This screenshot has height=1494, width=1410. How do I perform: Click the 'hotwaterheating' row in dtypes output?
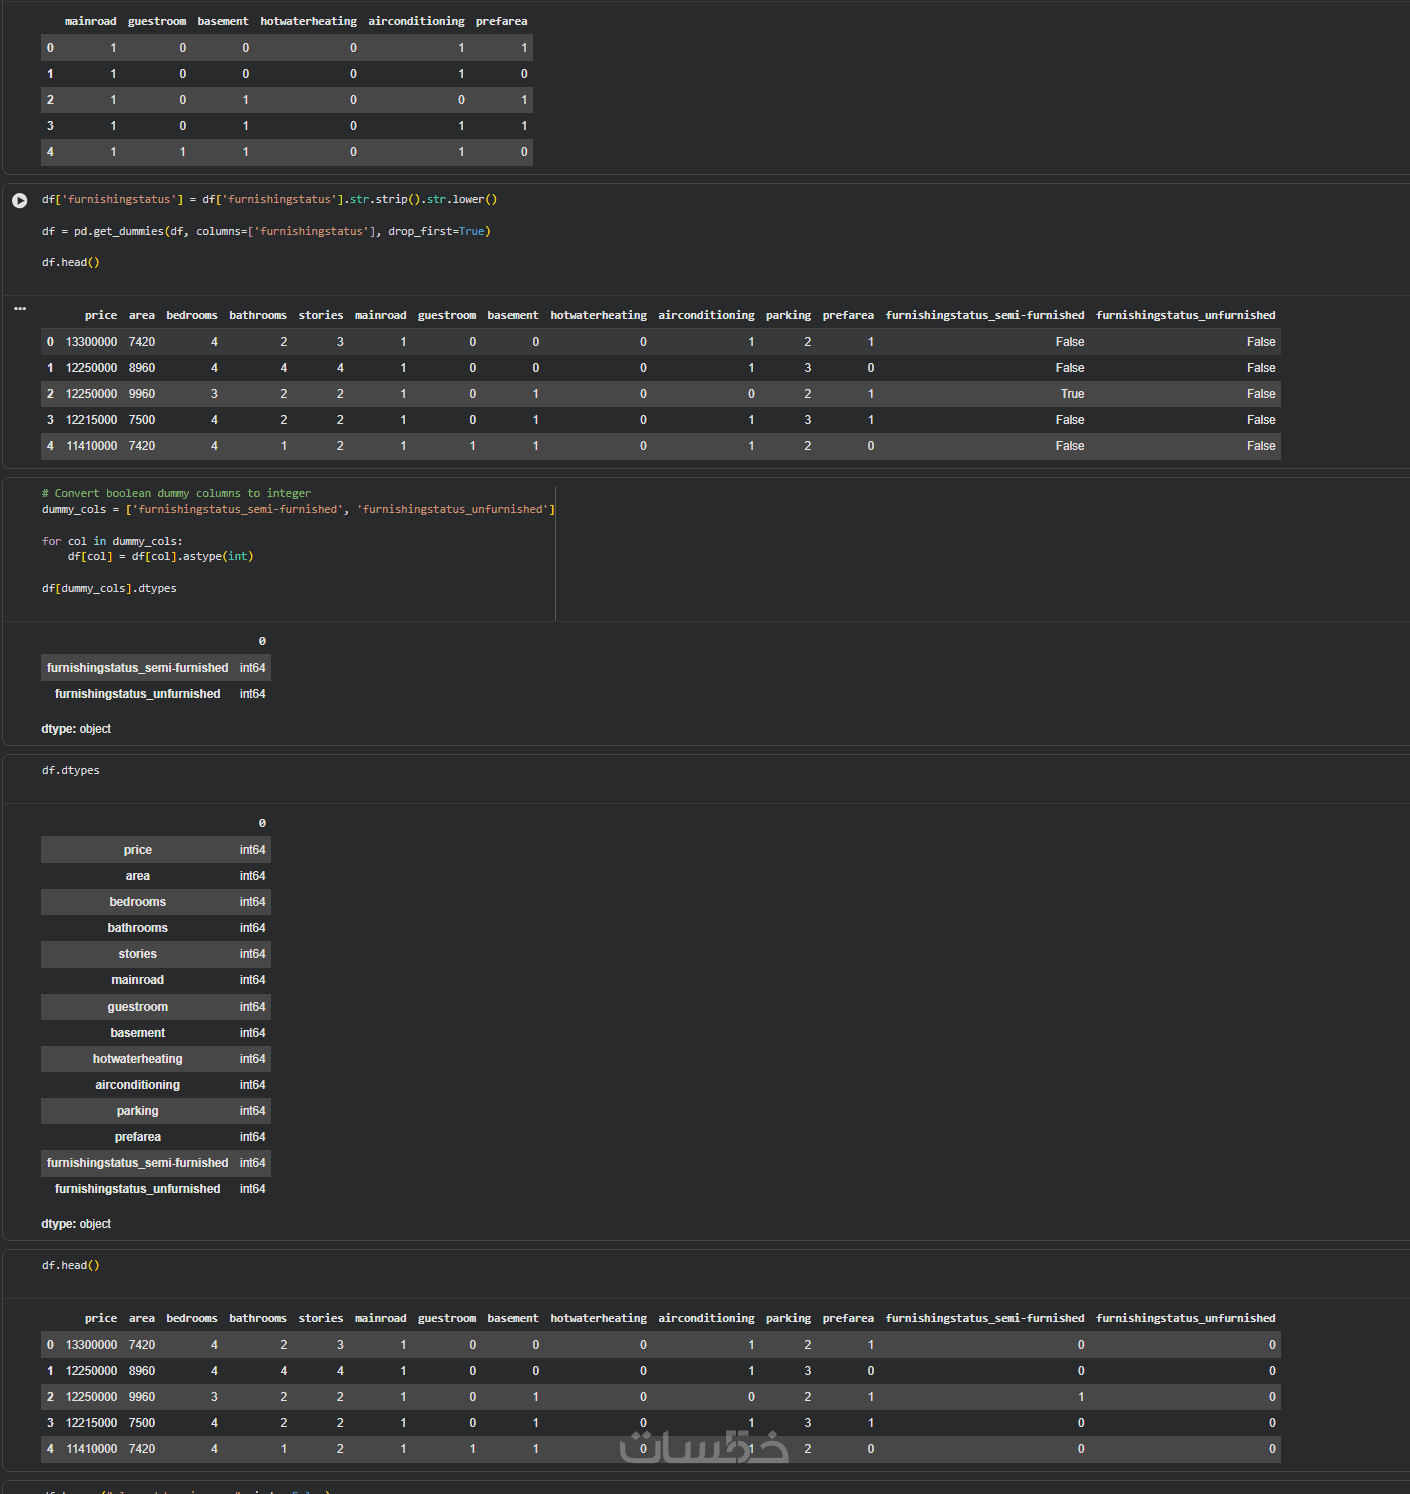tap(138, 1059)
